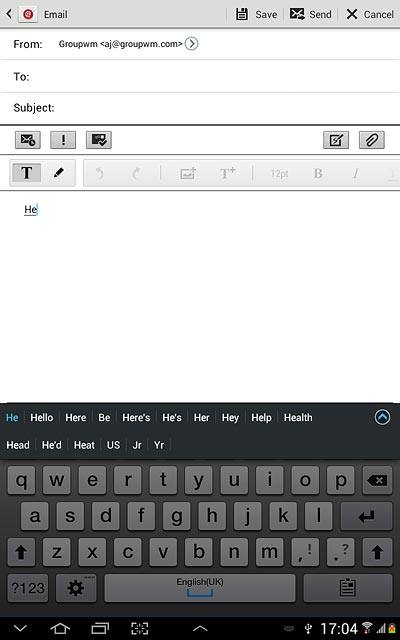Switch to ?123 symbols keyboard

tap(28, 588)
